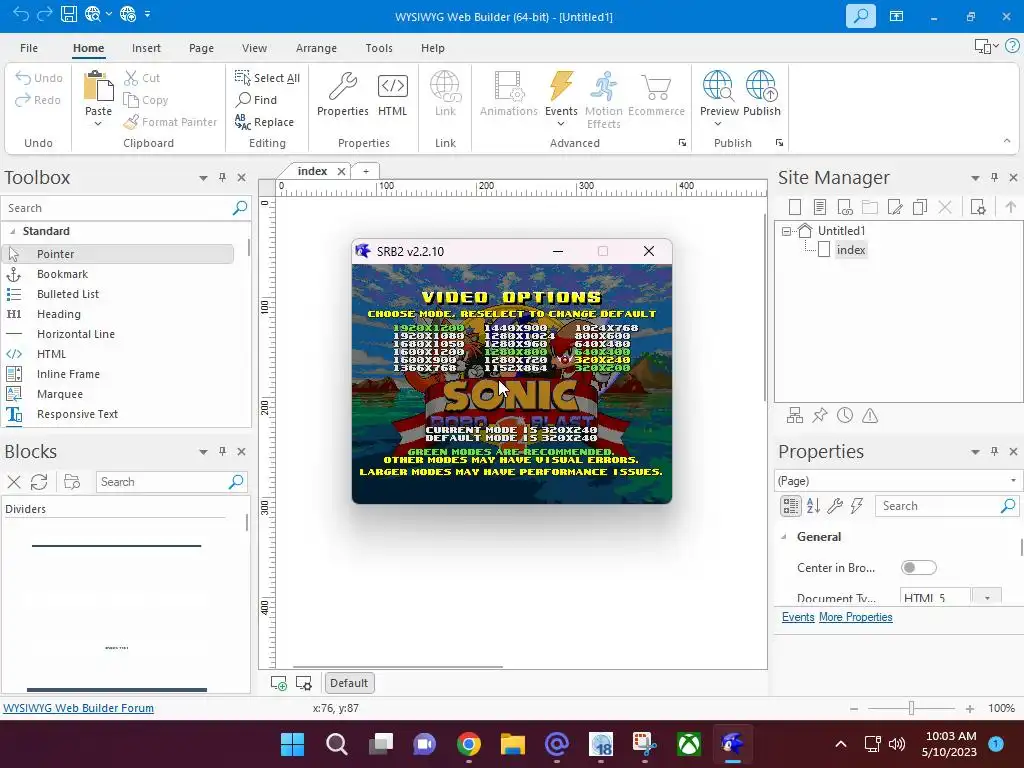This screenshot has width=1024, height=768.
Task: Click the Properties search field
Action: [938, 505]
